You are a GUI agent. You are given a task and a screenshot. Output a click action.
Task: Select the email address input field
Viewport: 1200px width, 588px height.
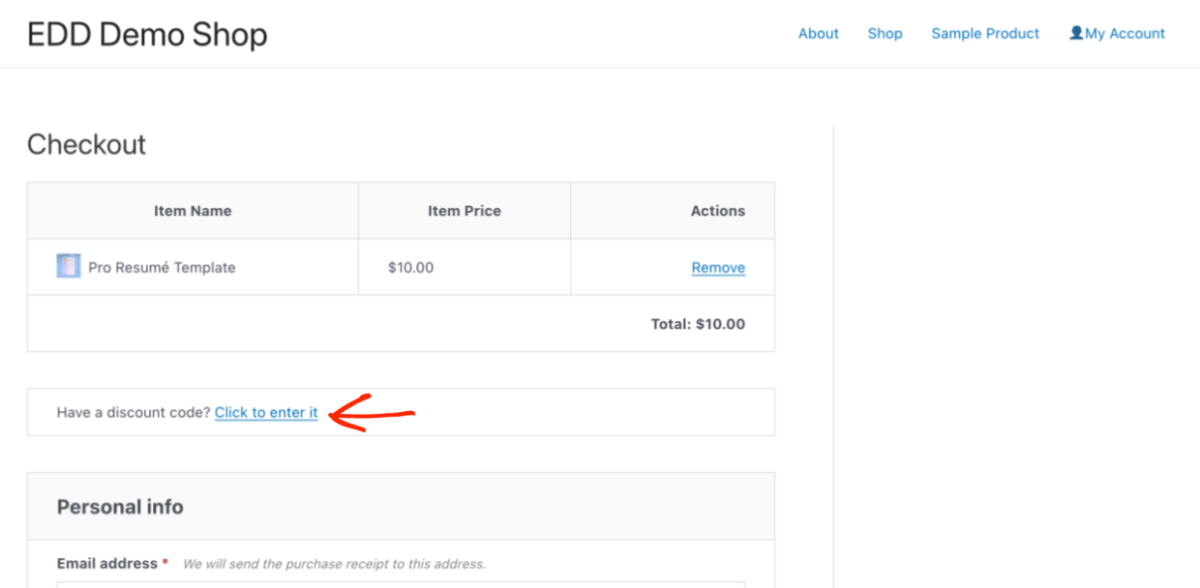coord(400,585)
